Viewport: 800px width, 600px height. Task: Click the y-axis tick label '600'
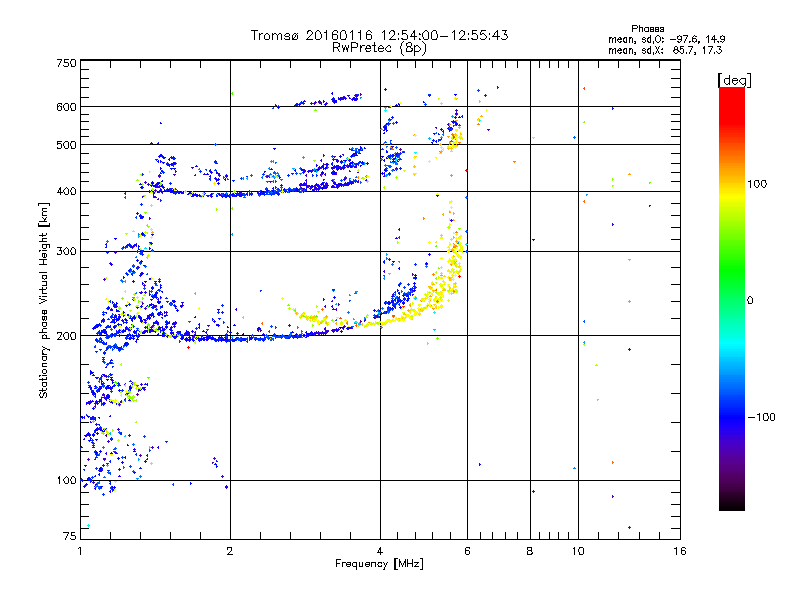click(x=66, y=107)
